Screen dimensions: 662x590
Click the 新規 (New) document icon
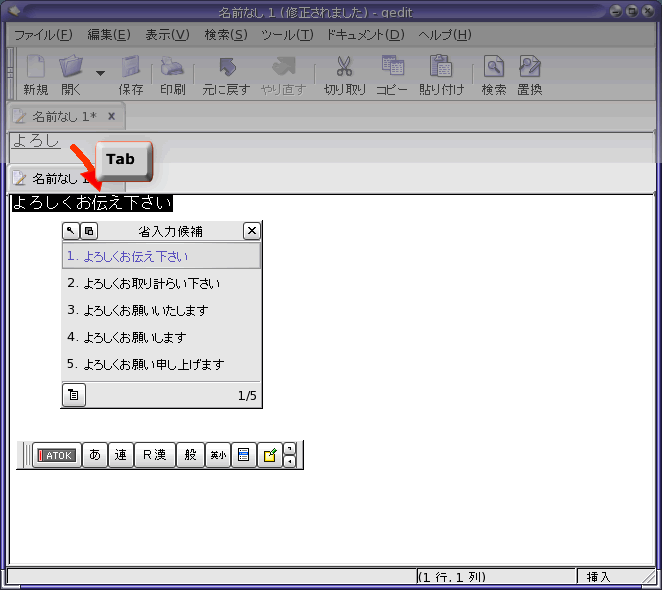(x=35, y=67)
